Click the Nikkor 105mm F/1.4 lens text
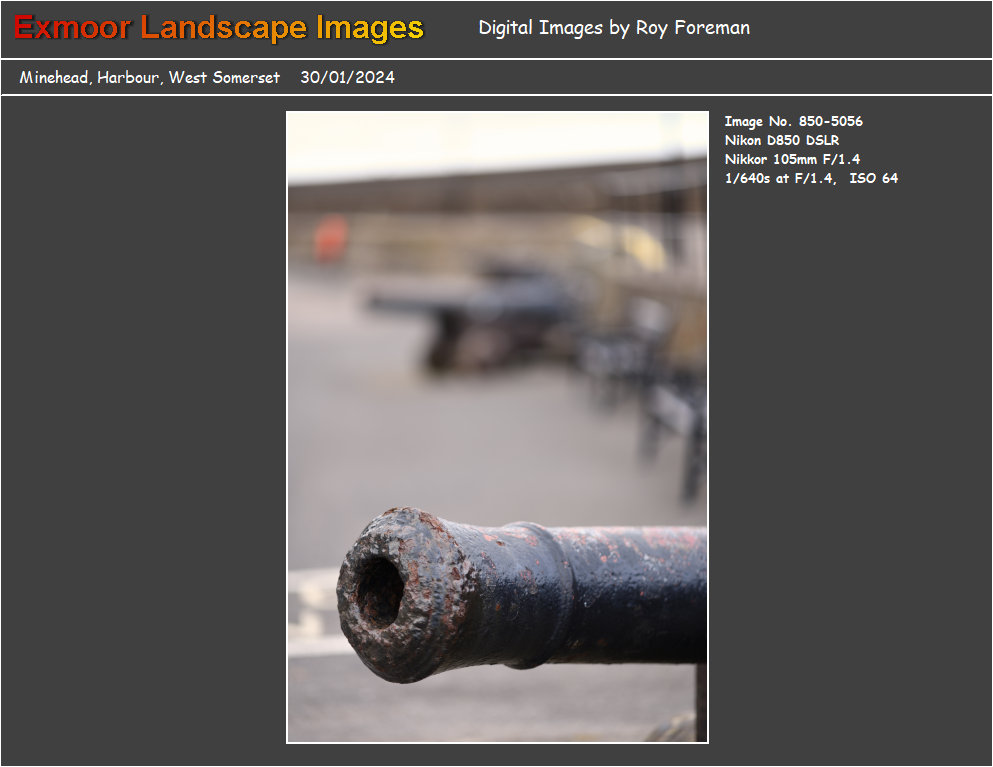Viewport: 993px width, 767px height. pos(792,160)
